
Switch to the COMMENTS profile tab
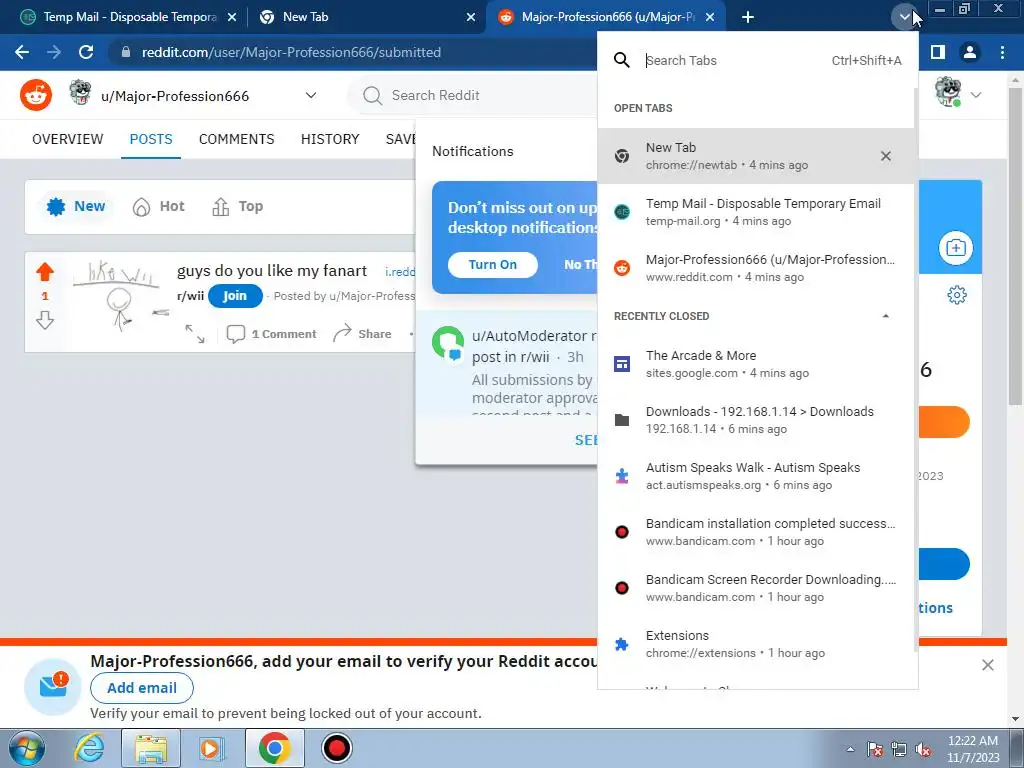236,139
